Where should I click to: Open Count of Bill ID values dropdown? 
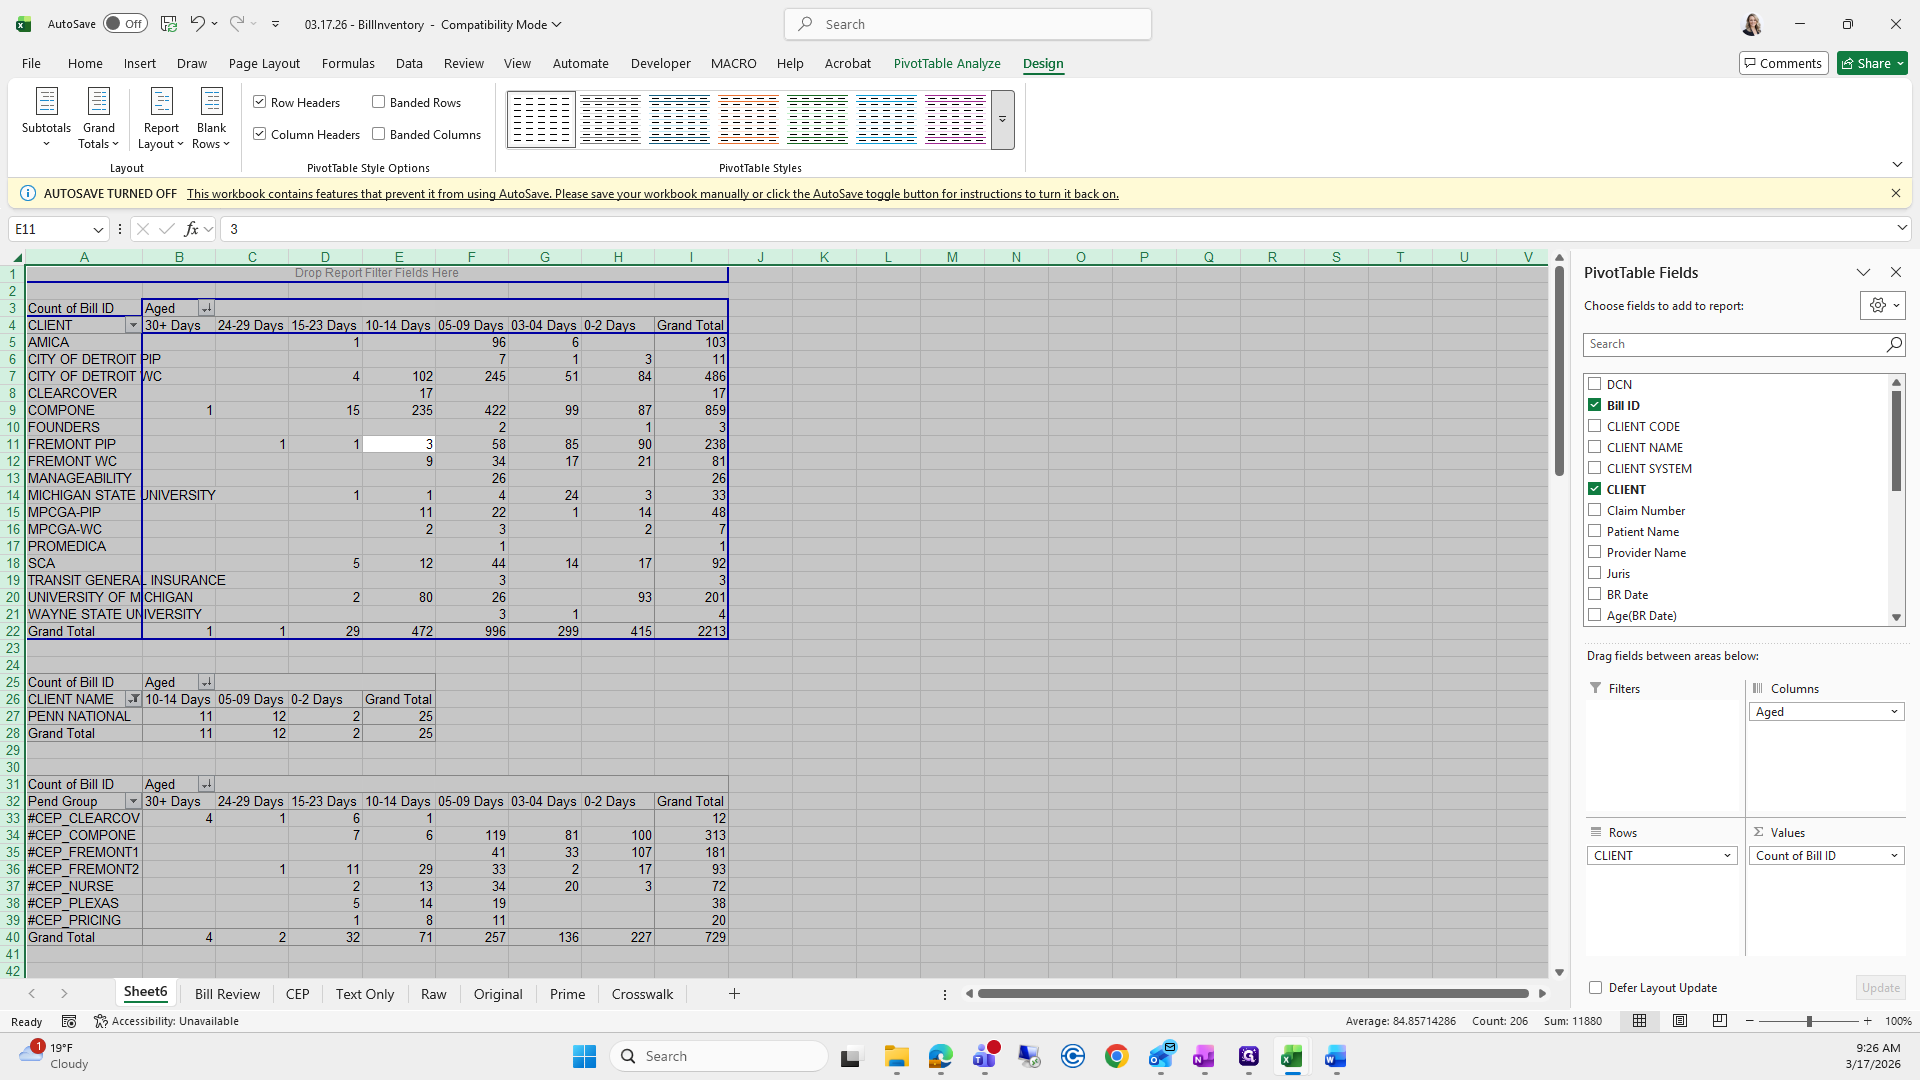(1893, 856)
